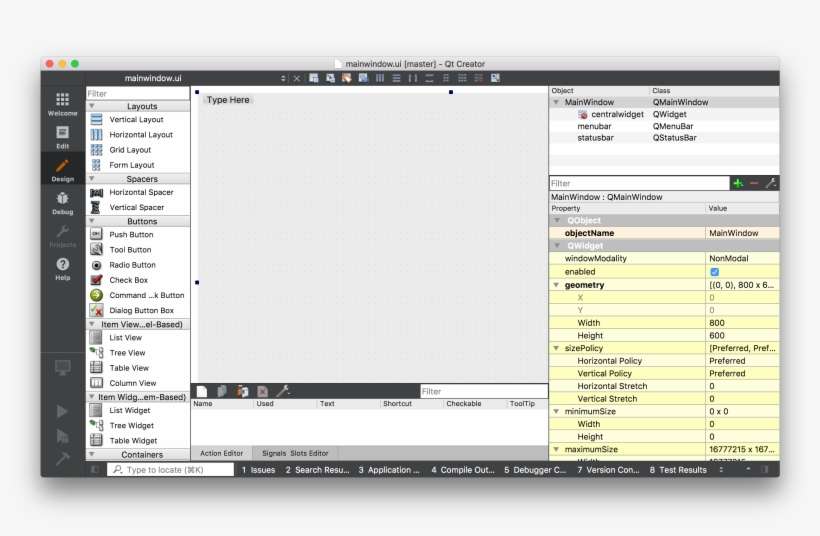Click the red minus remove property icon
Screen dimensions: 820x536
pyautogui.click(x=754, y=183)
